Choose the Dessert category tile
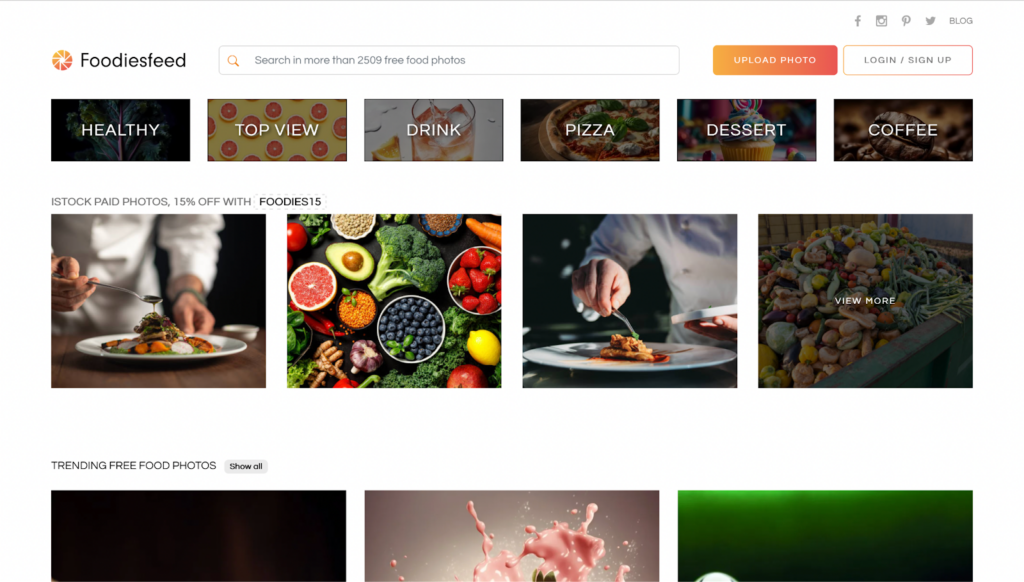The width and height of the screenshot is (1024, 582). [746, 130]
